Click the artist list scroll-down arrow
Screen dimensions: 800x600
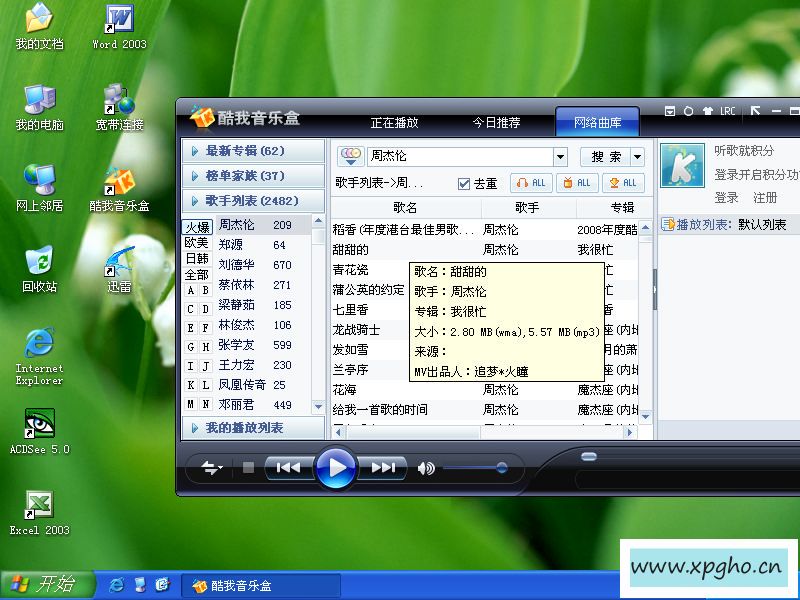[x=318, y=407]
